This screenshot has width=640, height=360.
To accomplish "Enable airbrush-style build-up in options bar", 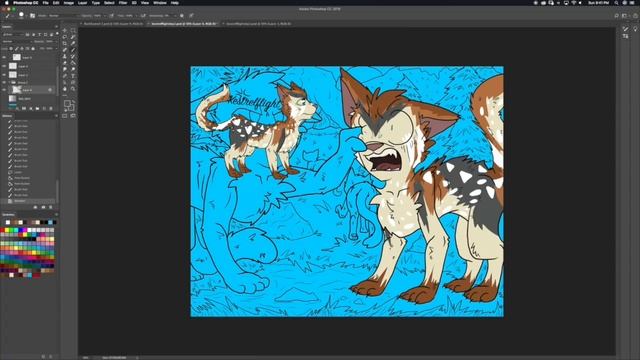I will (142, 16).
